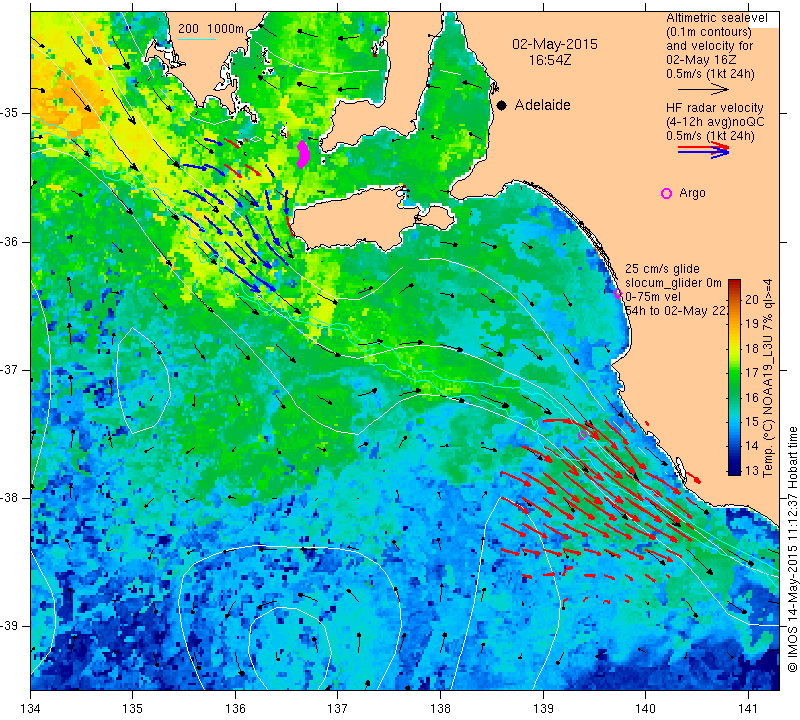The width and height of the screenshot is (800, 720).
Task: Select colorbar value 20
Action: 752,299
